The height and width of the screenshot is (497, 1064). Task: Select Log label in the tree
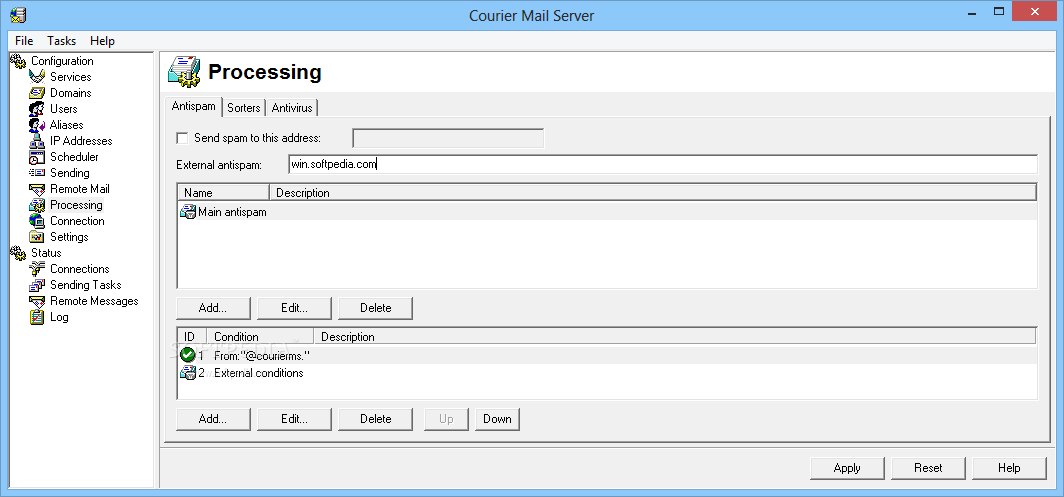(x=59, y=317)
